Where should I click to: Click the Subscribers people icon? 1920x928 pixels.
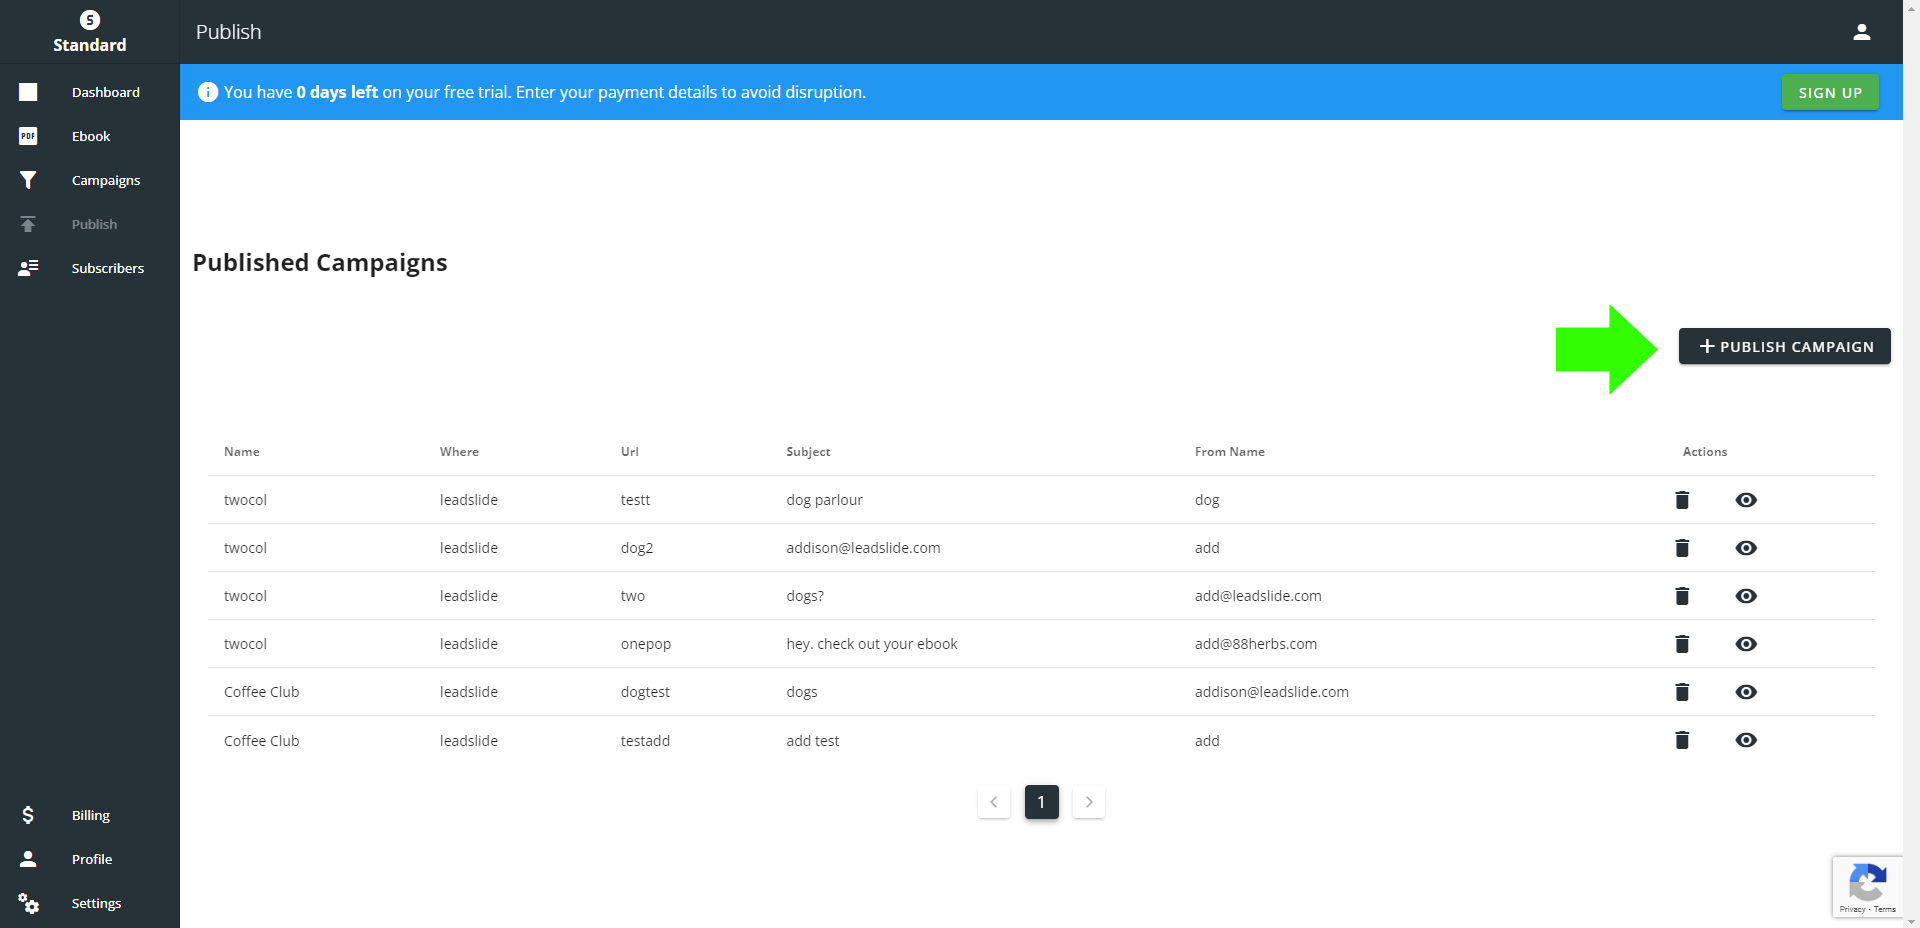(x=28, y=268)
